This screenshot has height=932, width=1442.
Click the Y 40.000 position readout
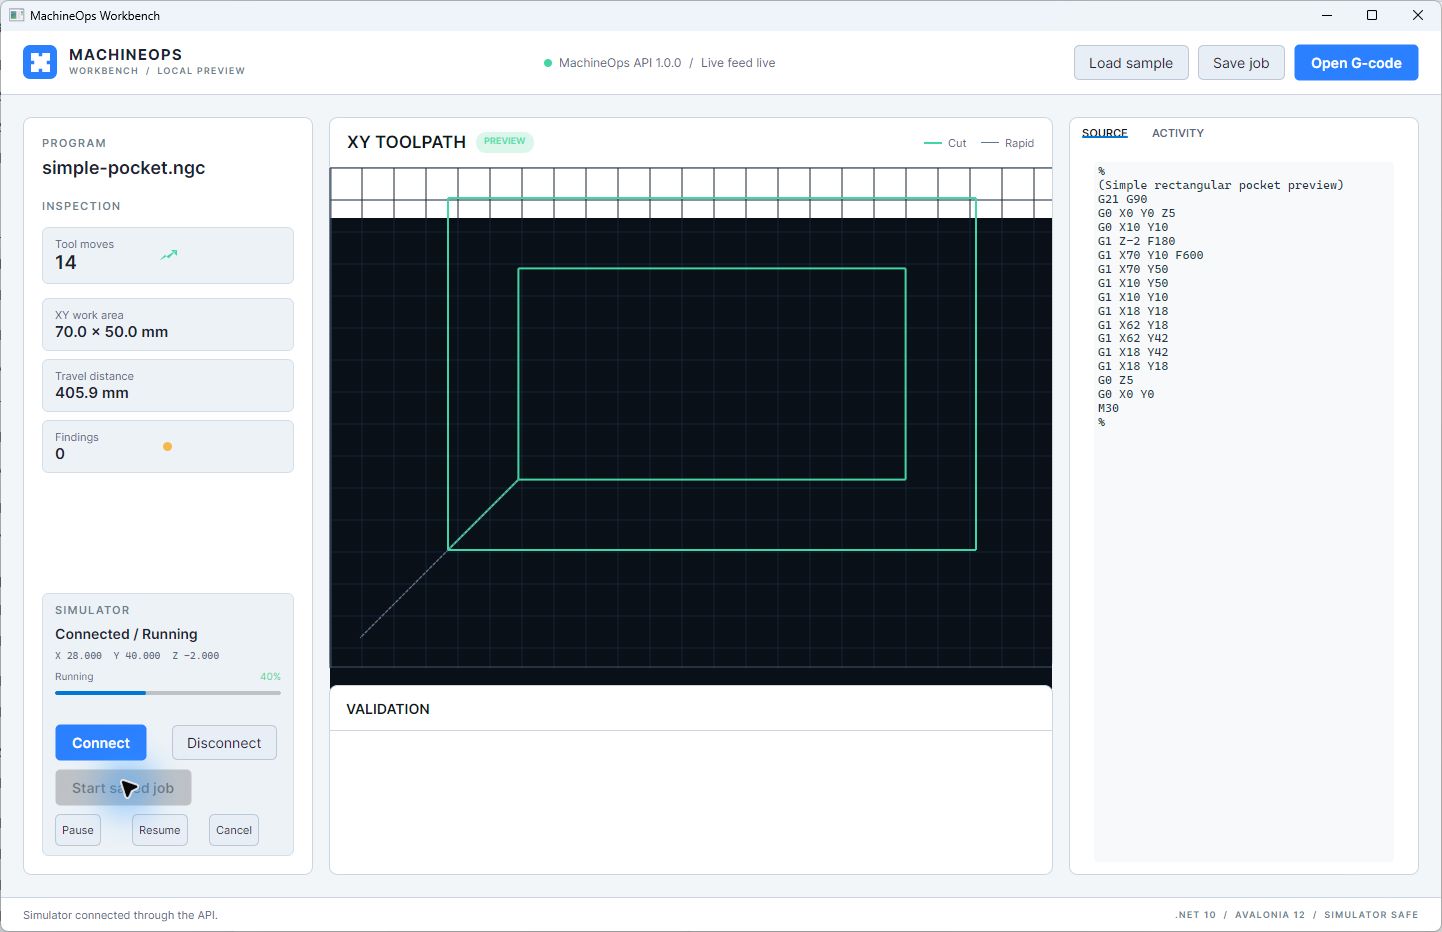[137, 656]
